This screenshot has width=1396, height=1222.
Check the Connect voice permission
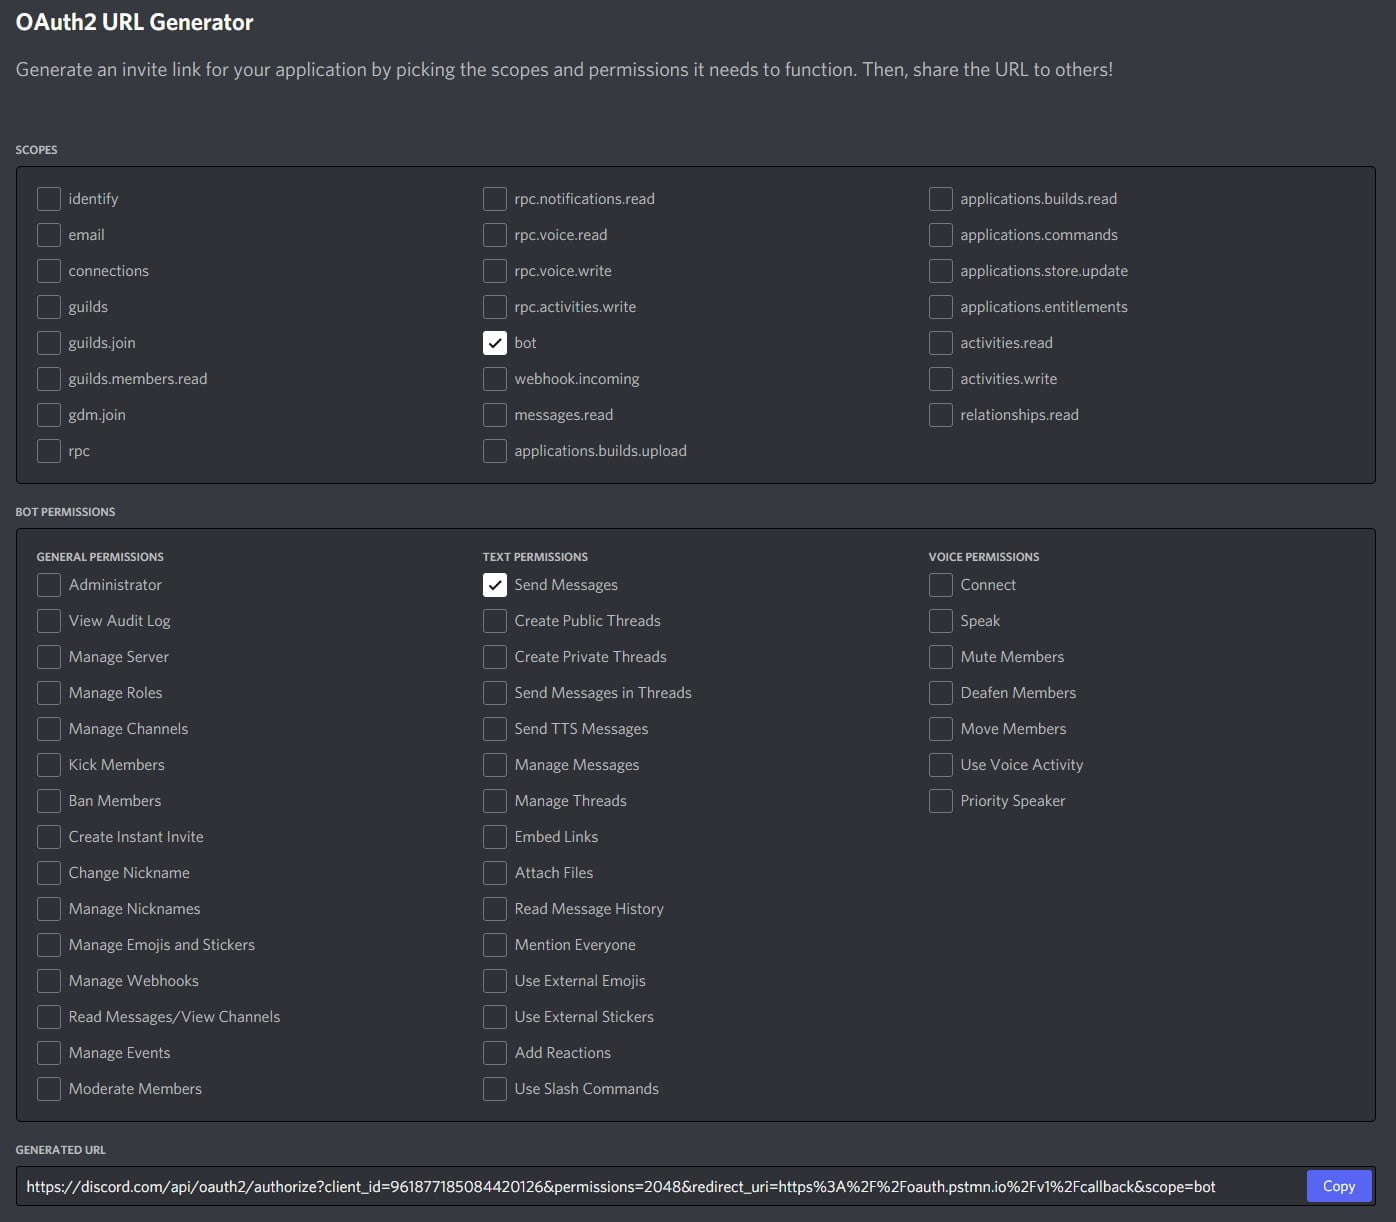coord(940,585)
